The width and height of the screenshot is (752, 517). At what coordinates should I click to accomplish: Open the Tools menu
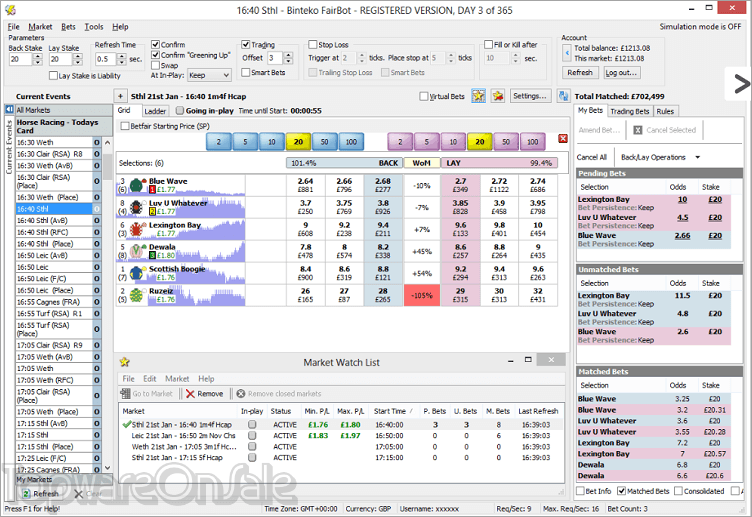[x=94, y=27]
